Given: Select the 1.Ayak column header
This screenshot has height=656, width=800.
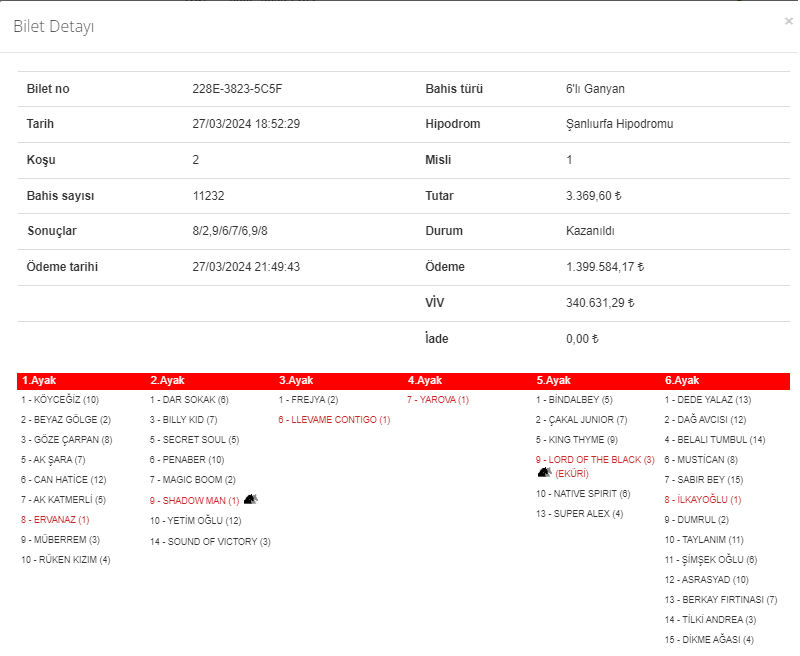Looking at the screenshot, I should [x=39, y=380].
